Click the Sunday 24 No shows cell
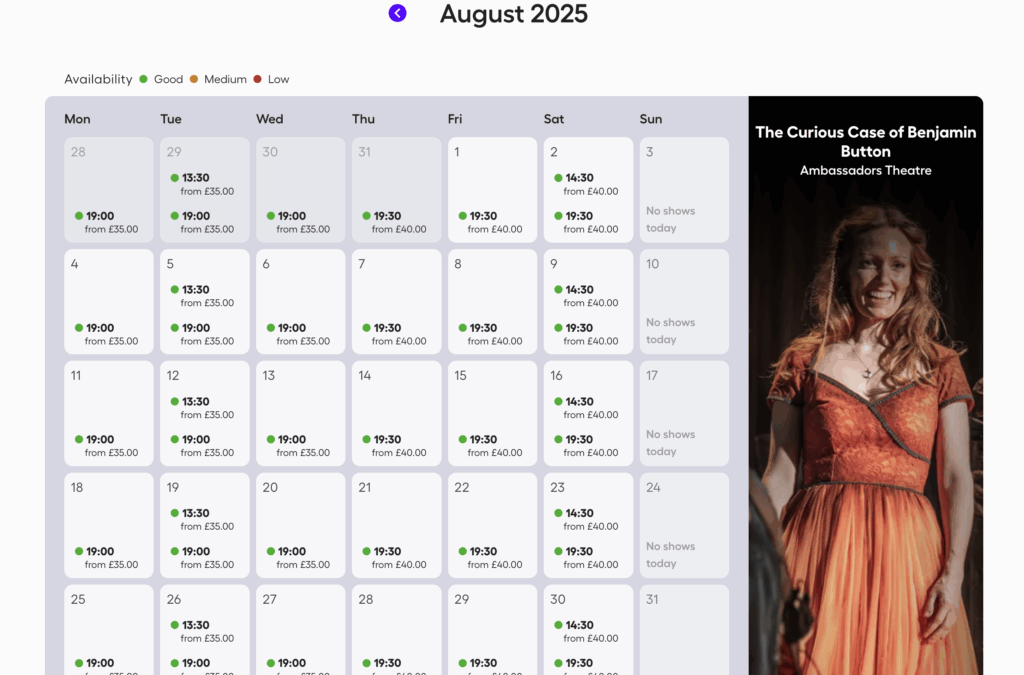 click(684, 525)
